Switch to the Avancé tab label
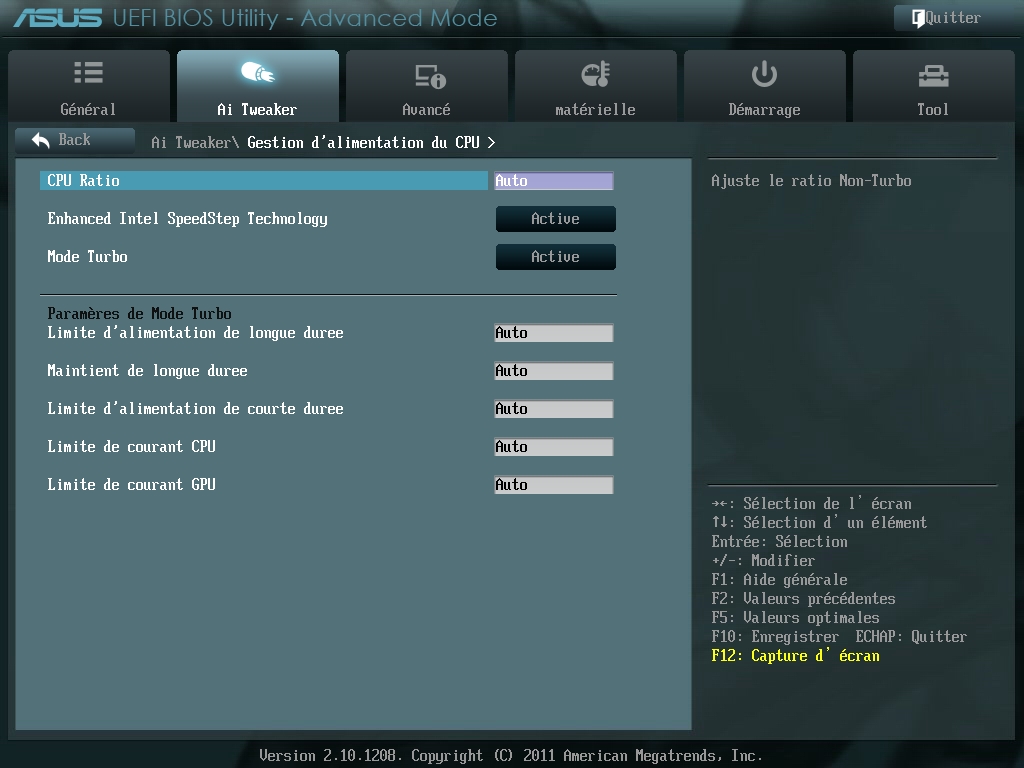This screenshot has width=1024, height=768. [x=426, y=110]
